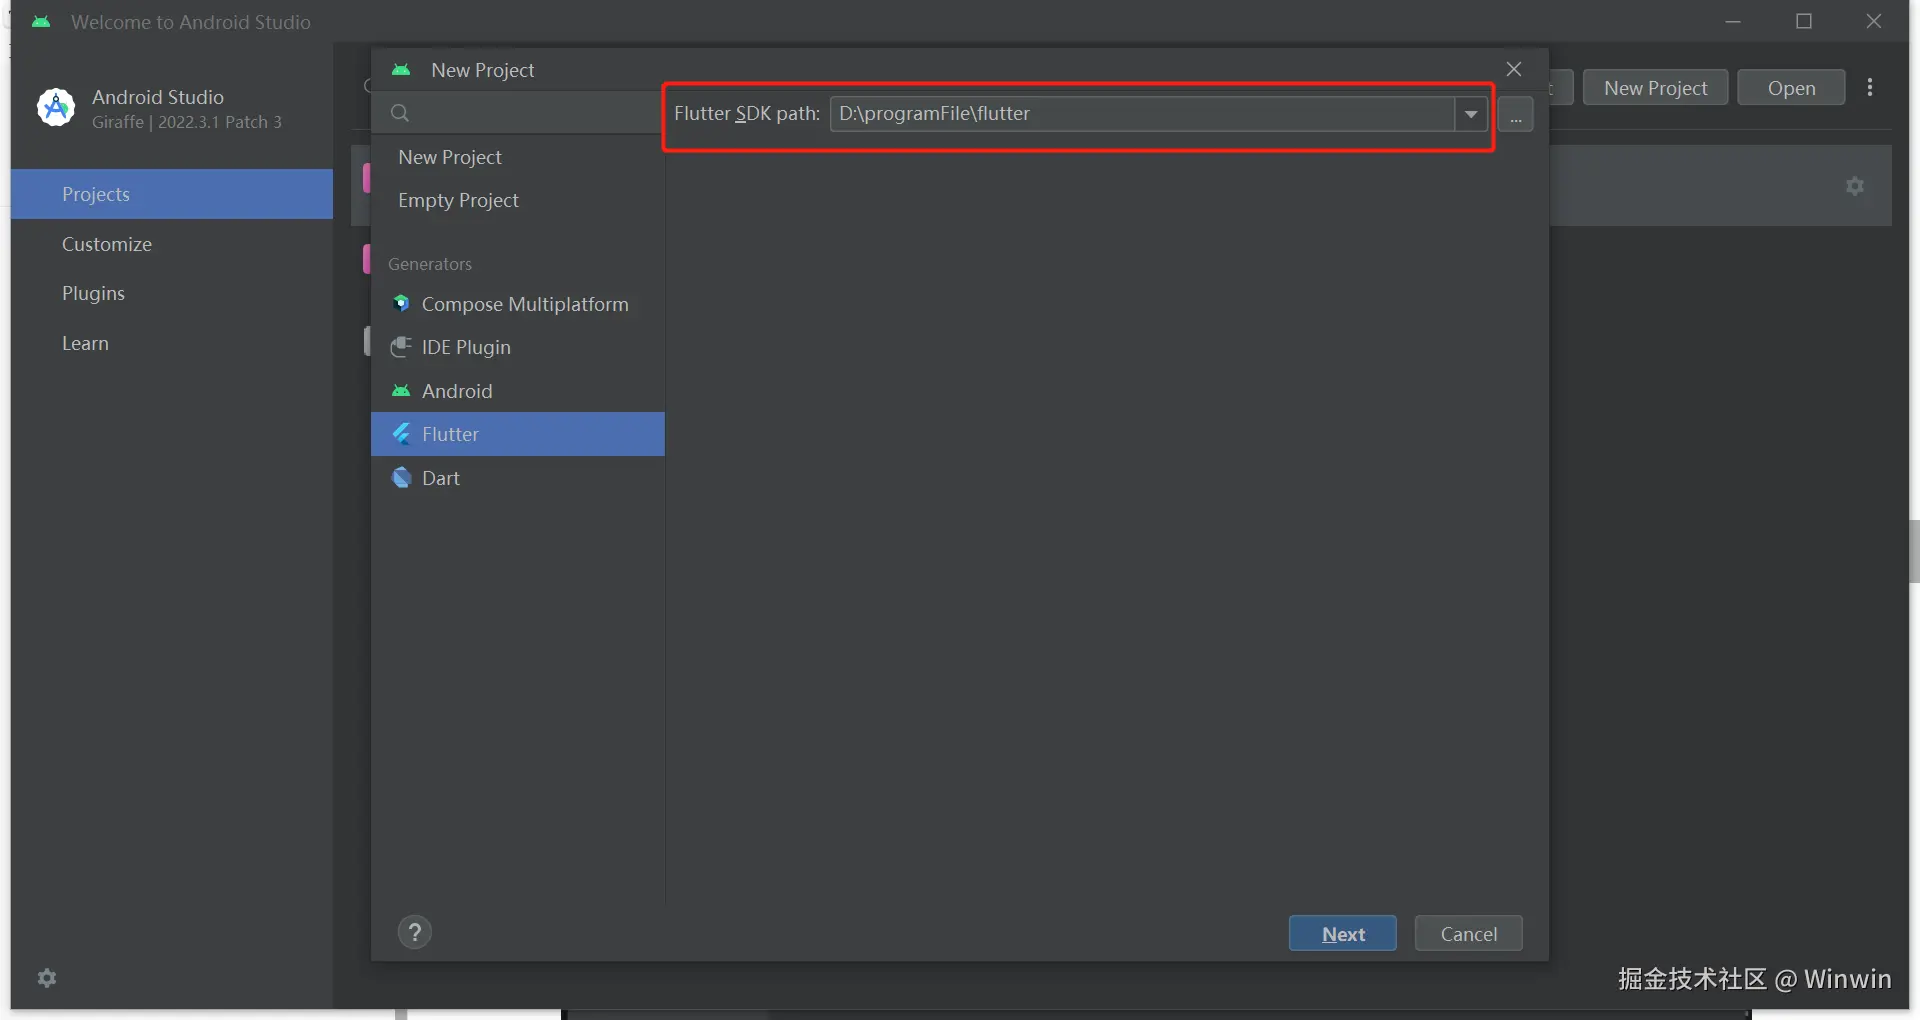Screen dimensions: 1920x1020
Task: Open the Projects tab in welcome window
Action: (x=172, y=194)
